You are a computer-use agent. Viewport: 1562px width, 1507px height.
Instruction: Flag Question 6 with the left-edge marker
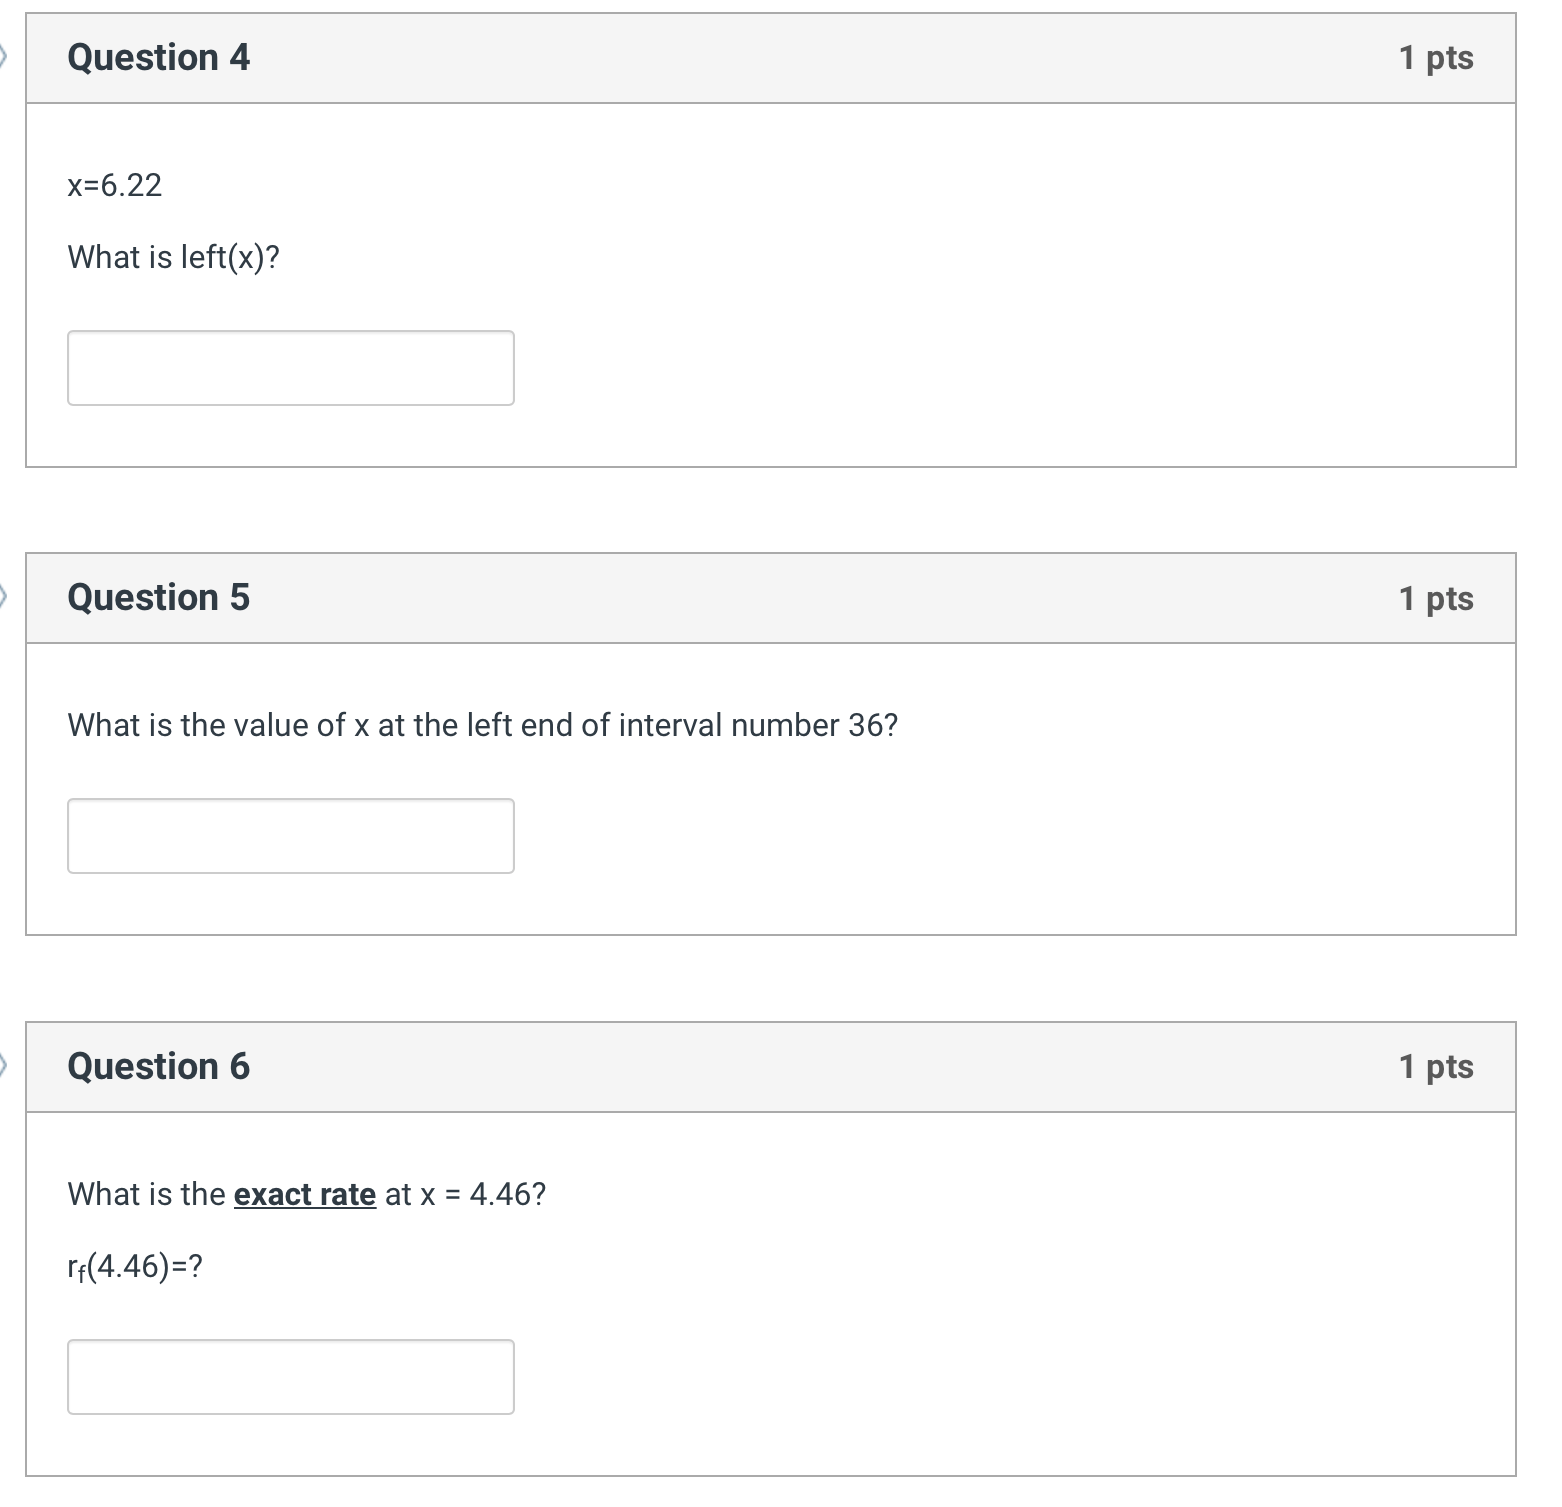(x=3, y=1066)
